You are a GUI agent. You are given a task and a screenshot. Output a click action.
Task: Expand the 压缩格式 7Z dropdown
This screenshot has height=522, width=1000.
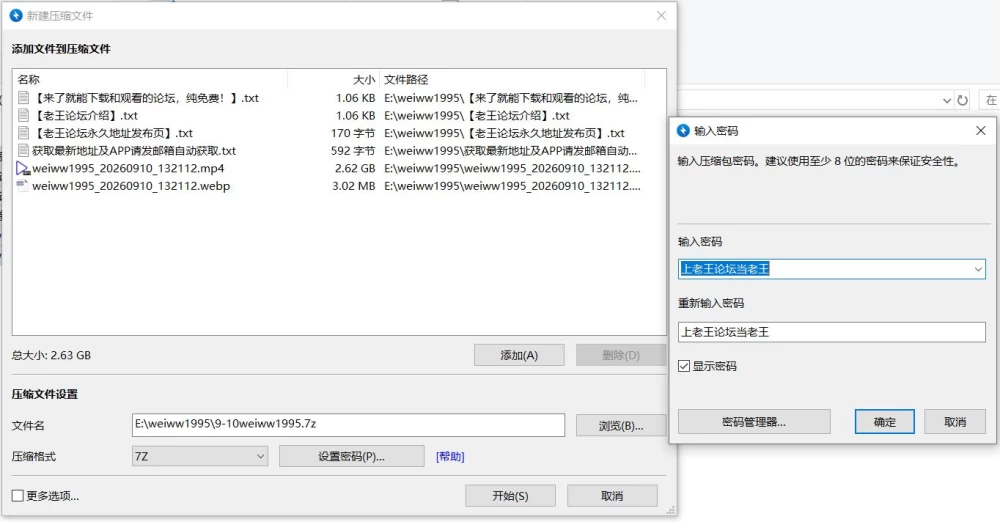(x=200, y=456)
